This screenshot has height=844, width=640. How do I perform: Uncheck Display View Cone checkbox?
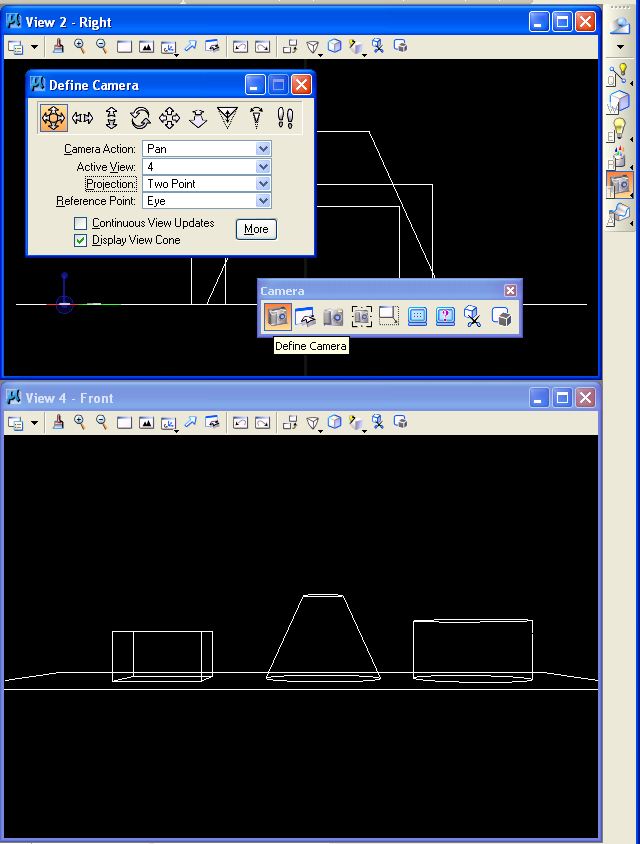click(81, 241)
